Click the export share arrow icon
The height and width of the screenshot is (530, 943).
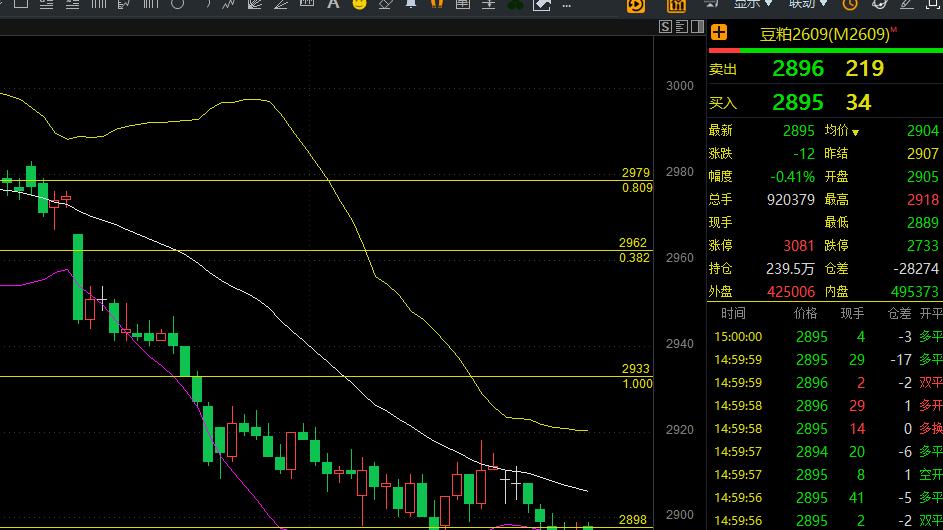point(541,5)
